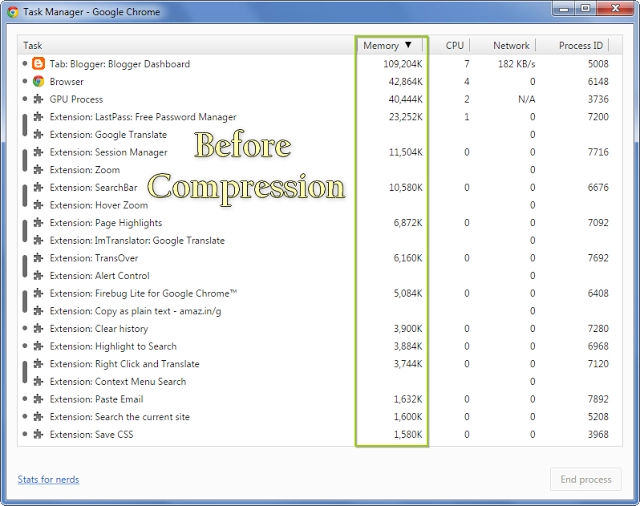Select Extension: ImTranslator: Google Translate row

320,240
